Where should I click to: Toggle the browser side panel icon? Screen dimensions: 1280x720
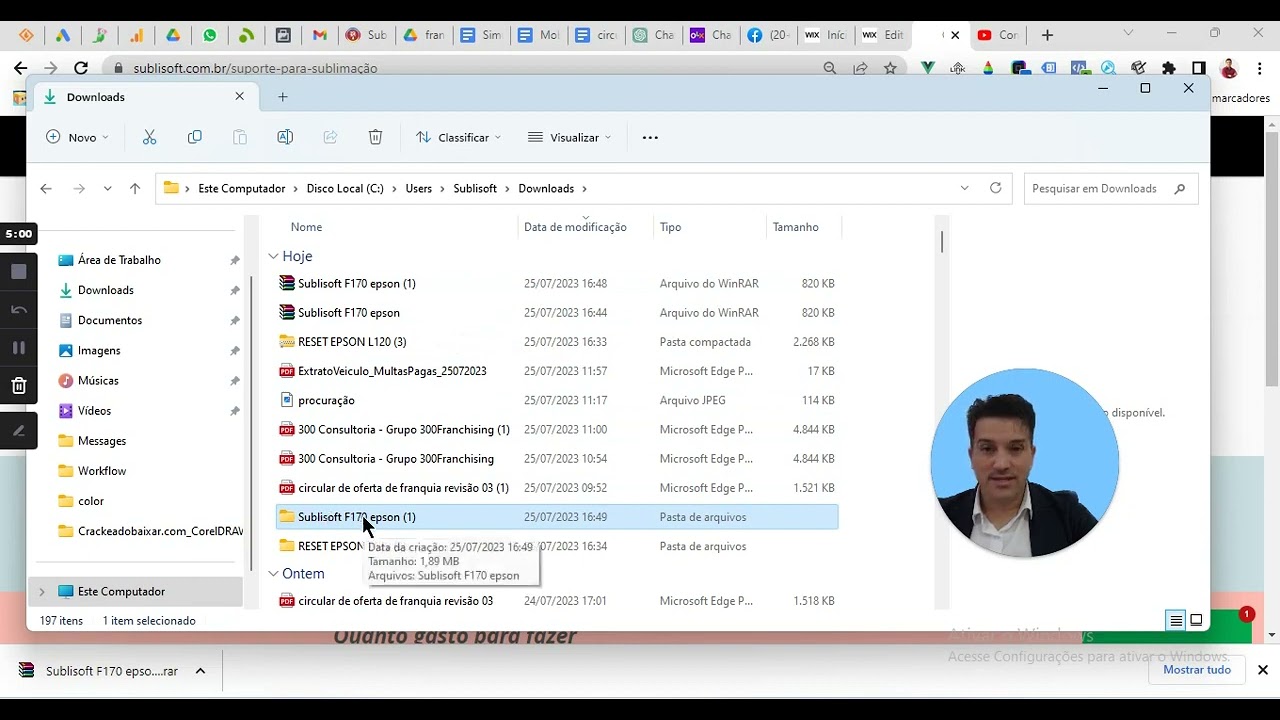coord(1198,68)
